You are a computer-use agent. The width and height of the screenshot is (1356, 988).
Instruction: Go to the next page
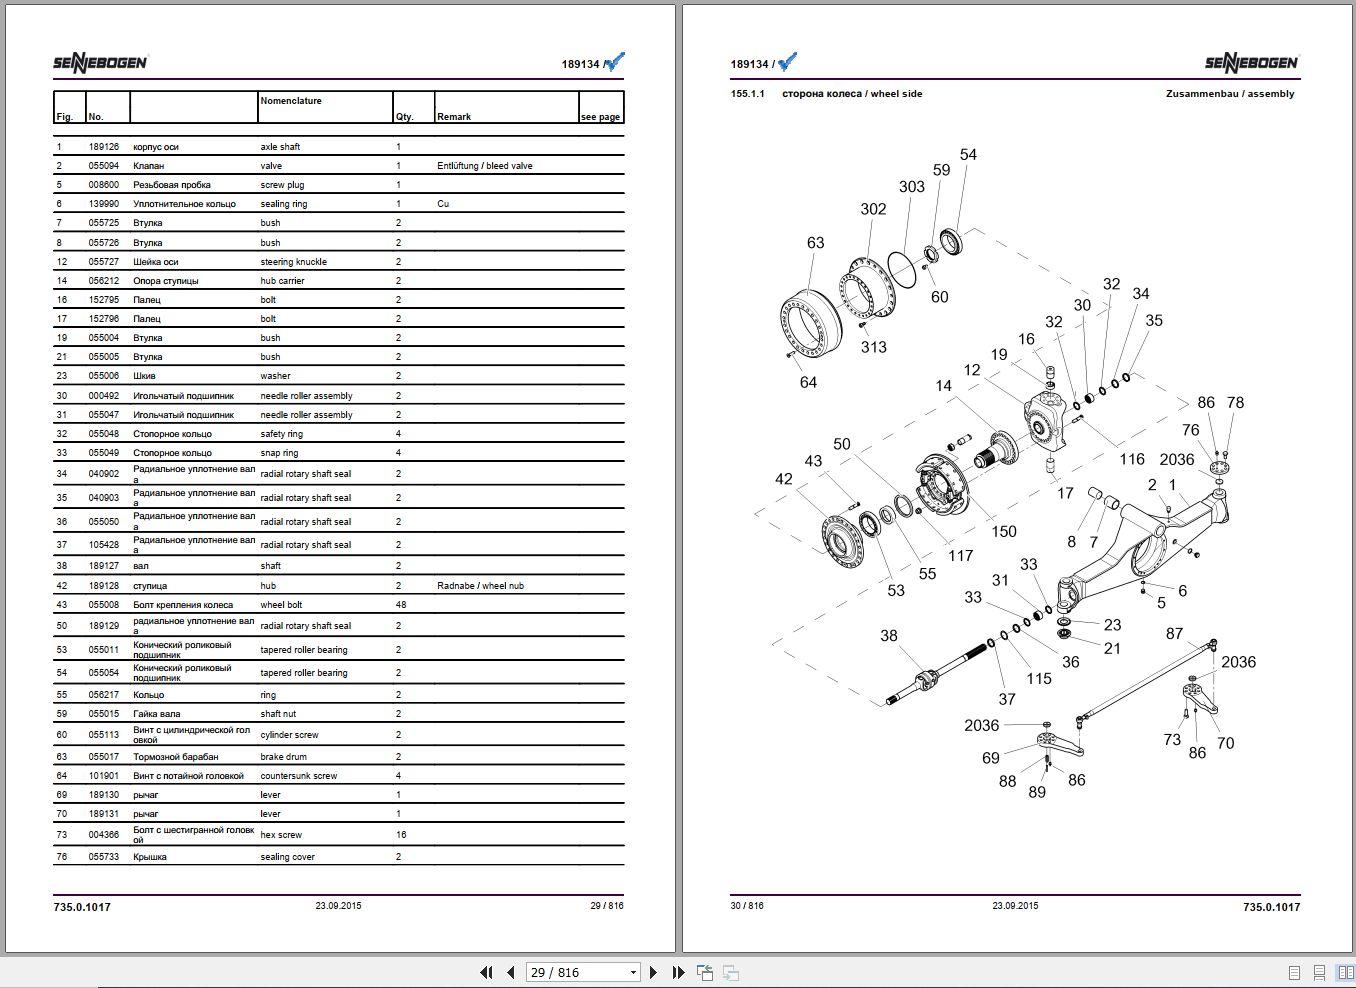(x=653, y=972)
